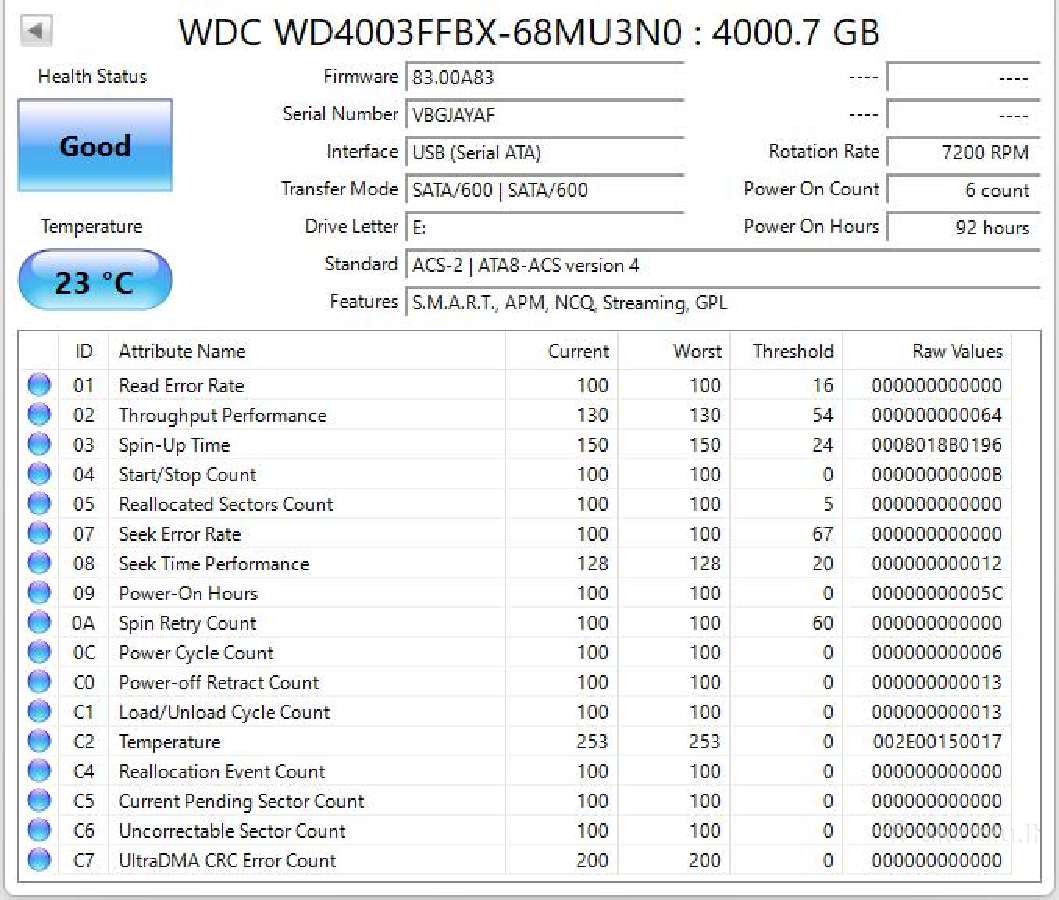
Task: Click the Power On Count value 6 count
Action: coord(963,190)
